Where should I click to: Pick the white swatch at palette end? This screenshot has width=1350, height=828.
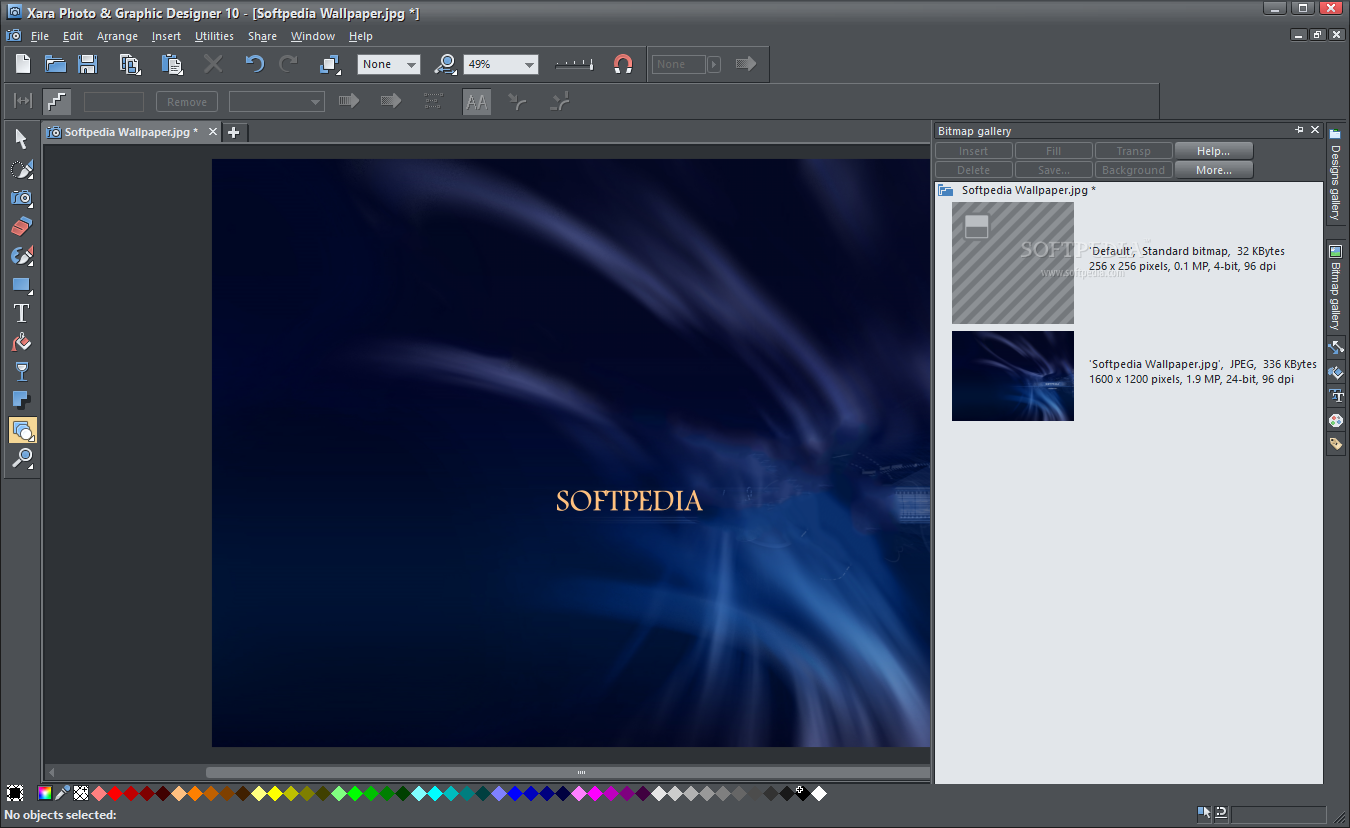[819, 794]
